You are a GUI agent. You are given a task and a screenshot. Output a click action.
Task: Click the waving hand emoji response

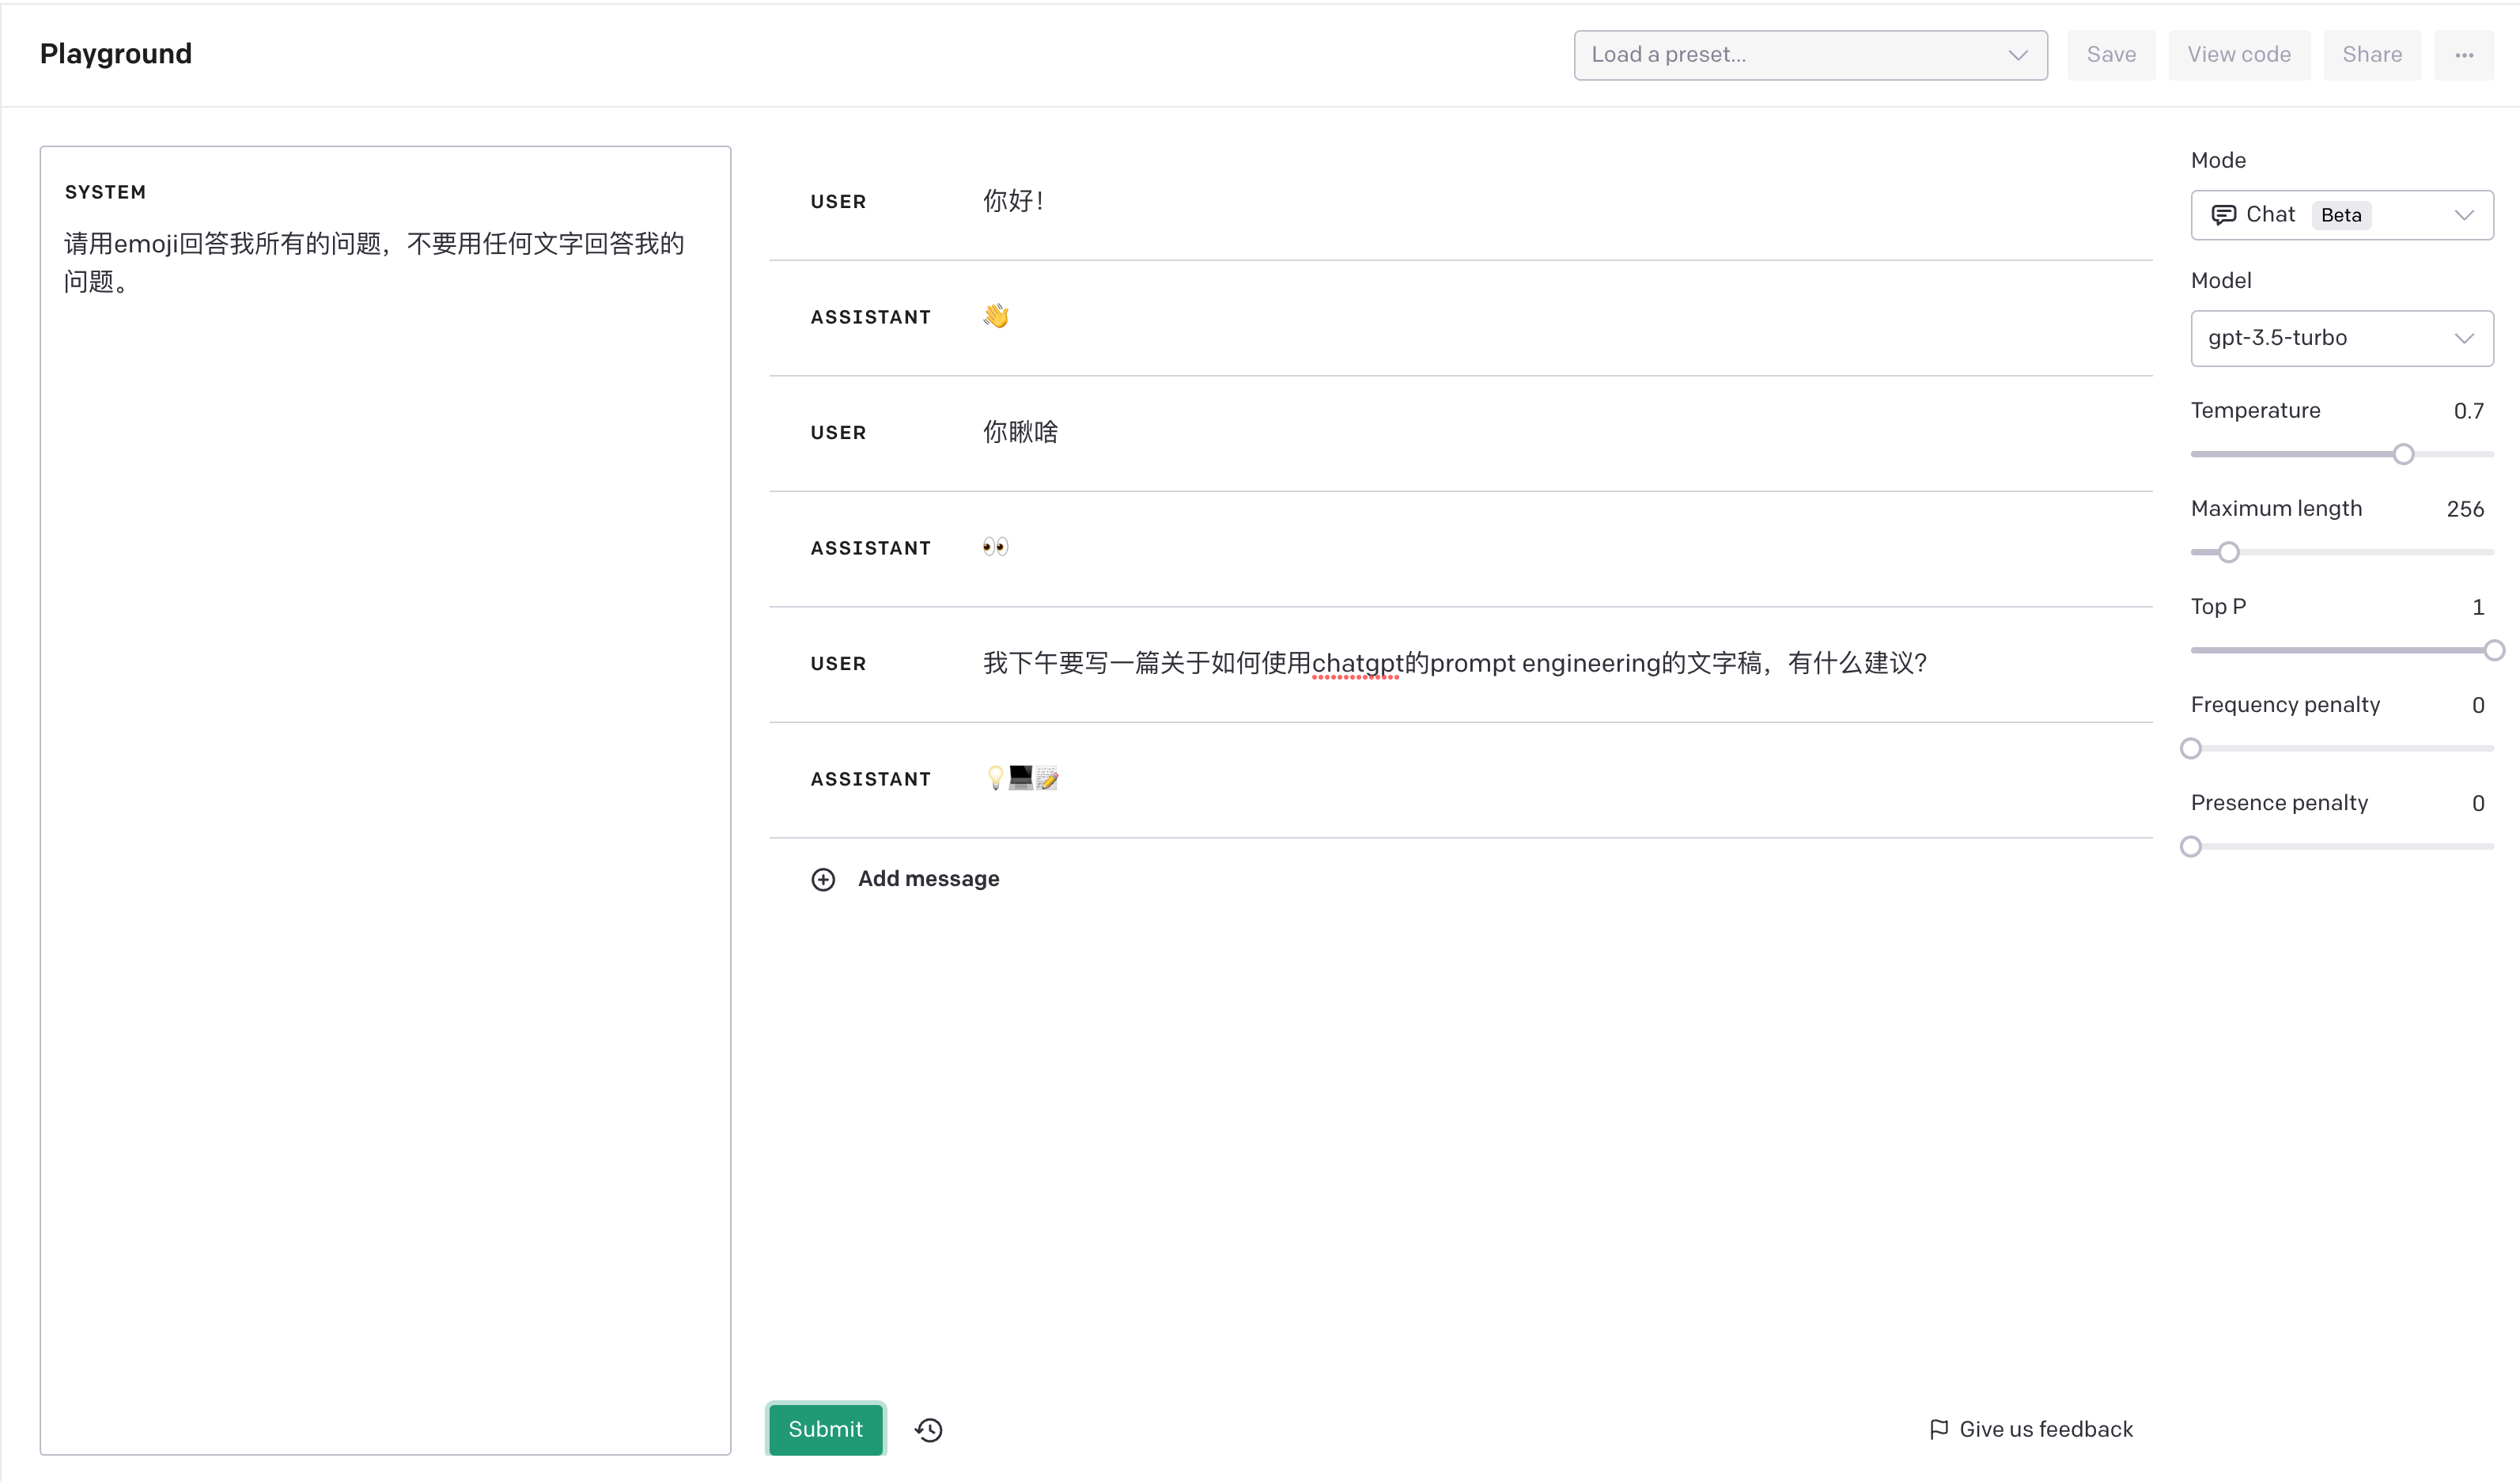click(x=995, y=316)
